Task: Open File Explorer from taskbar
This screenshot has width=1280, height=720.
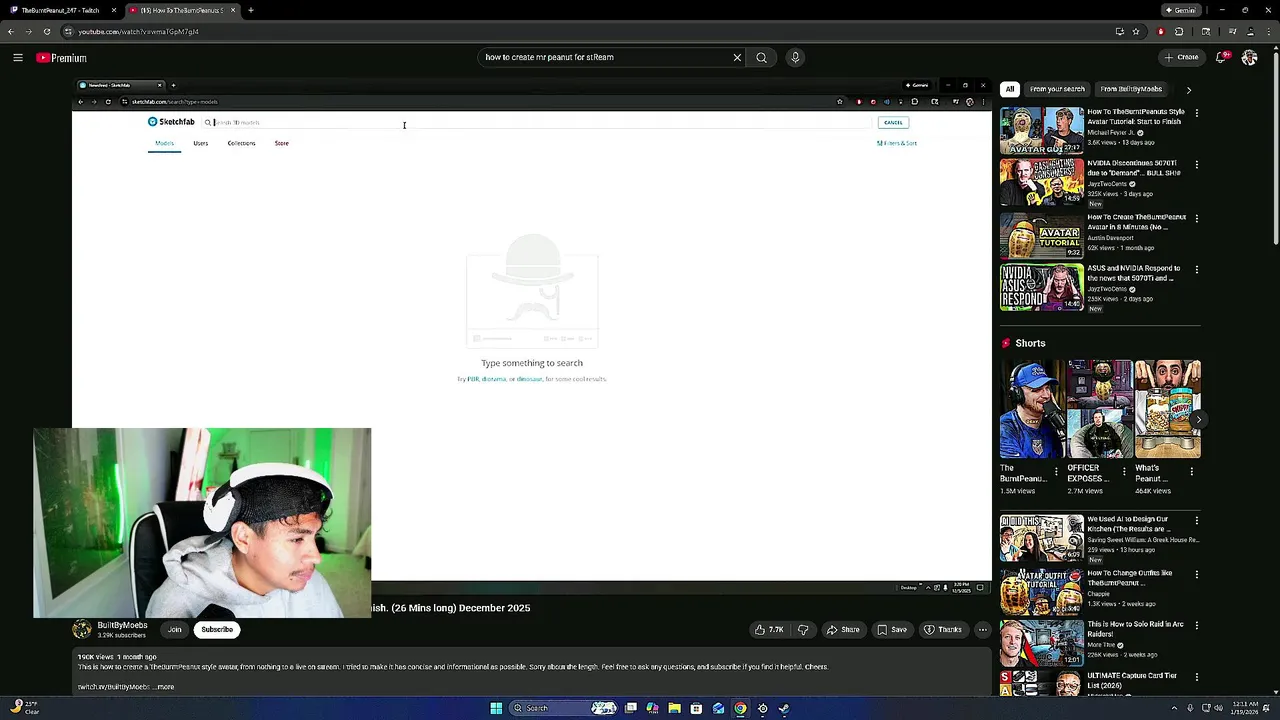Action: coord(674,708)
